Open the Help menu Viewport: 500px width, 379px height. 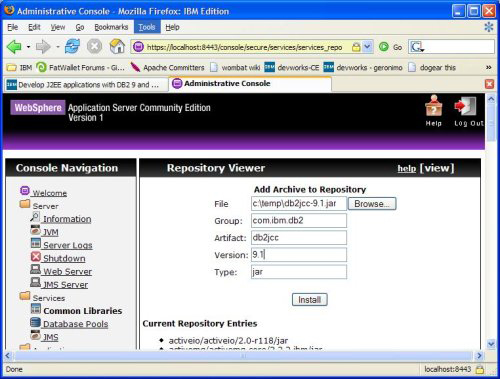(x=172, y=27)
